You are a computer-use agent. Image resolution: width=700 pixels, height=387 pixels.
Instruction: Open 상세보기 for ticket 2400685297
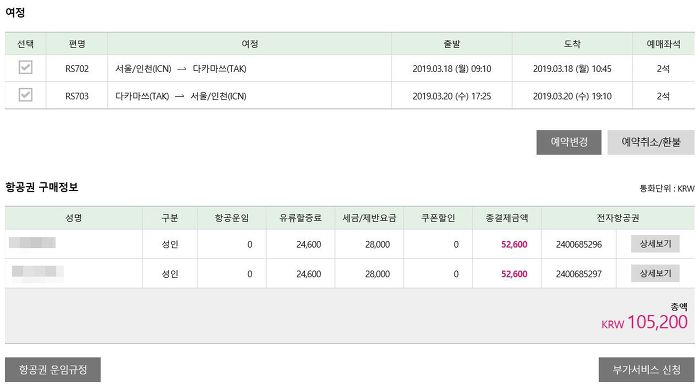pos(655,273)
